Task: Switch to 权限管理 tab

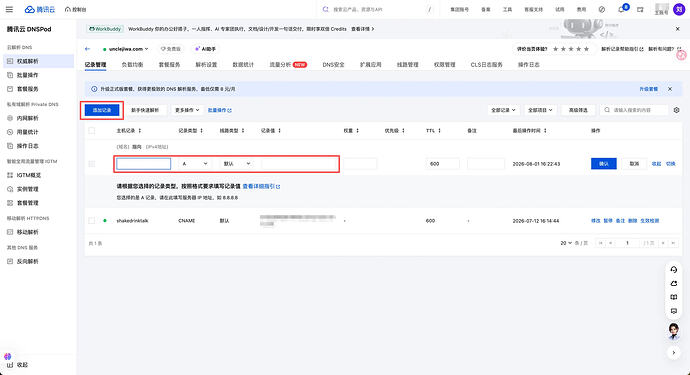Action: pyautogui.click(x=444, y=65)
